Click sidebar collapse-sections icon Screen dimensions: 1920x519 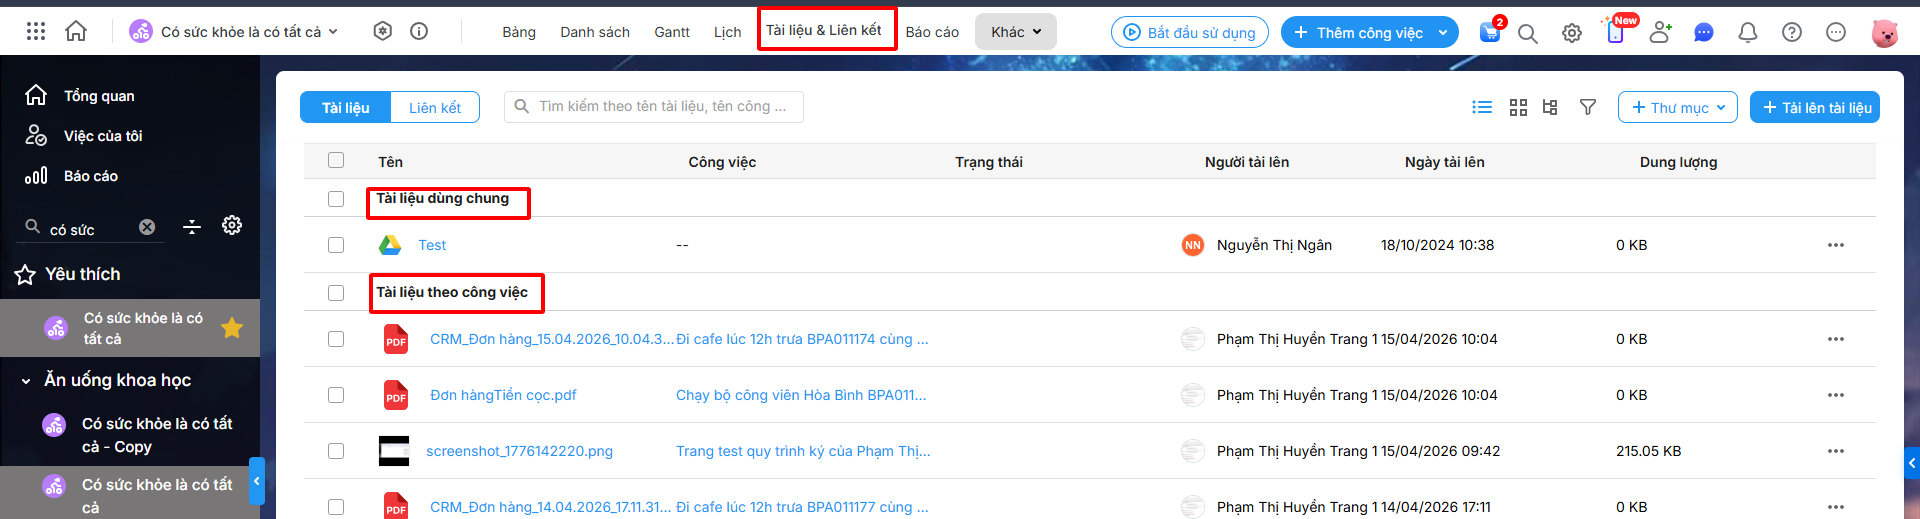192,227
